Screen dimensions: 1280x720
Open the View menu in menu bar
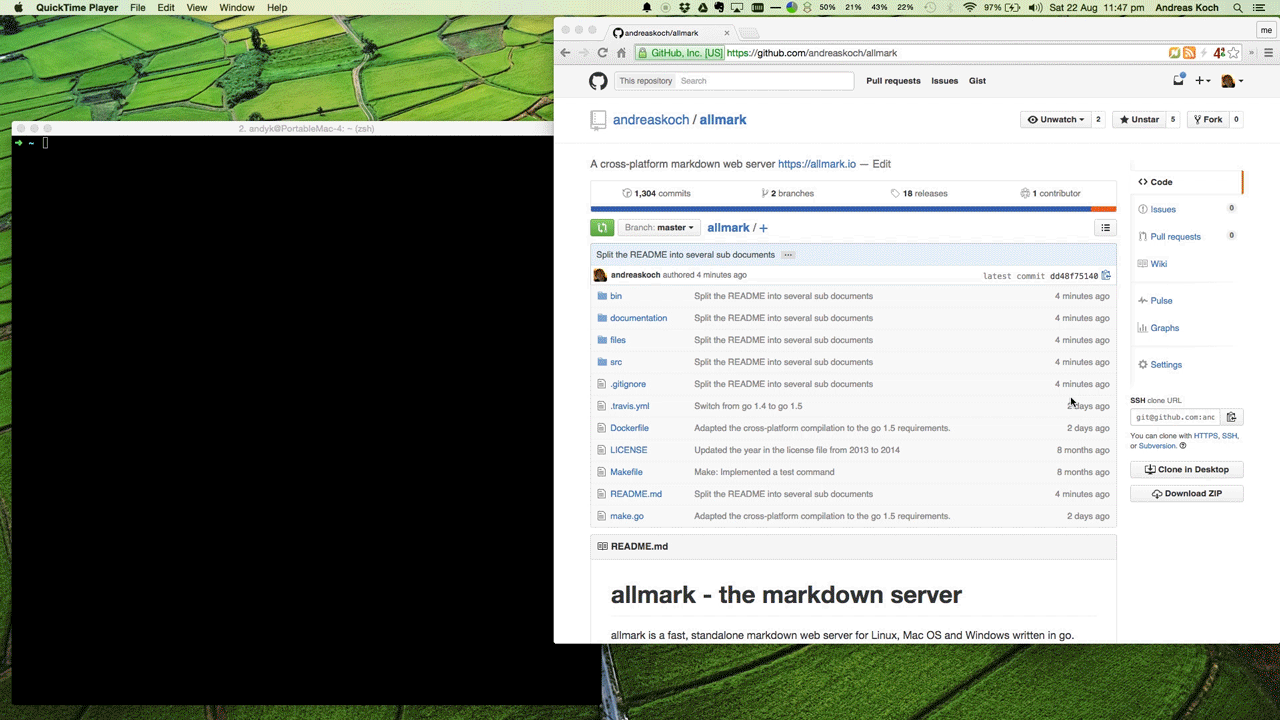[197, 8]
